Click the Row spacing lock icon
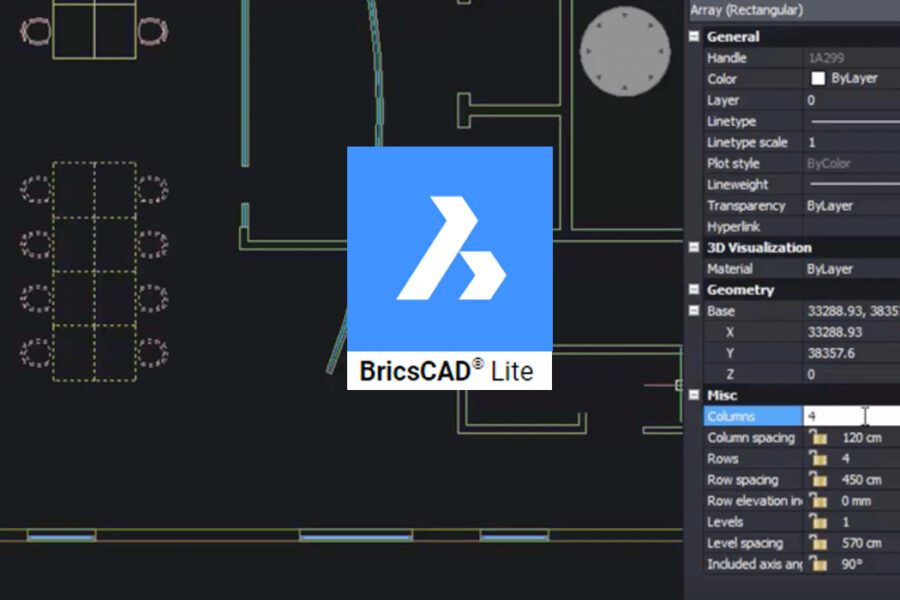Viewport: 900px width, 600px height. tap(818, 480)
